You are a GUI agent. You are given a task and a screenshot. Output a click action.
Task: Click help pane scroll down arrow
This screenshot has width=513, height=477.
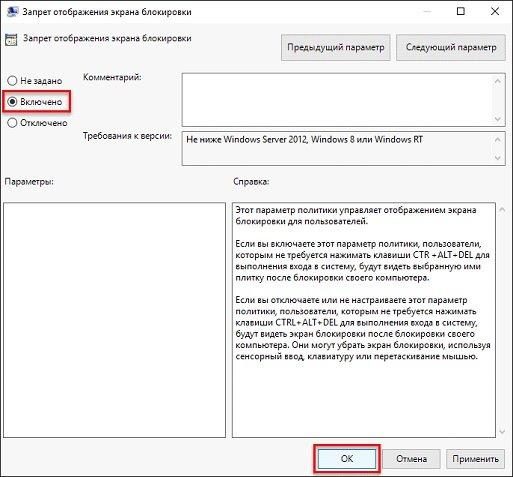pyautogui.click(x=502, y=432)
